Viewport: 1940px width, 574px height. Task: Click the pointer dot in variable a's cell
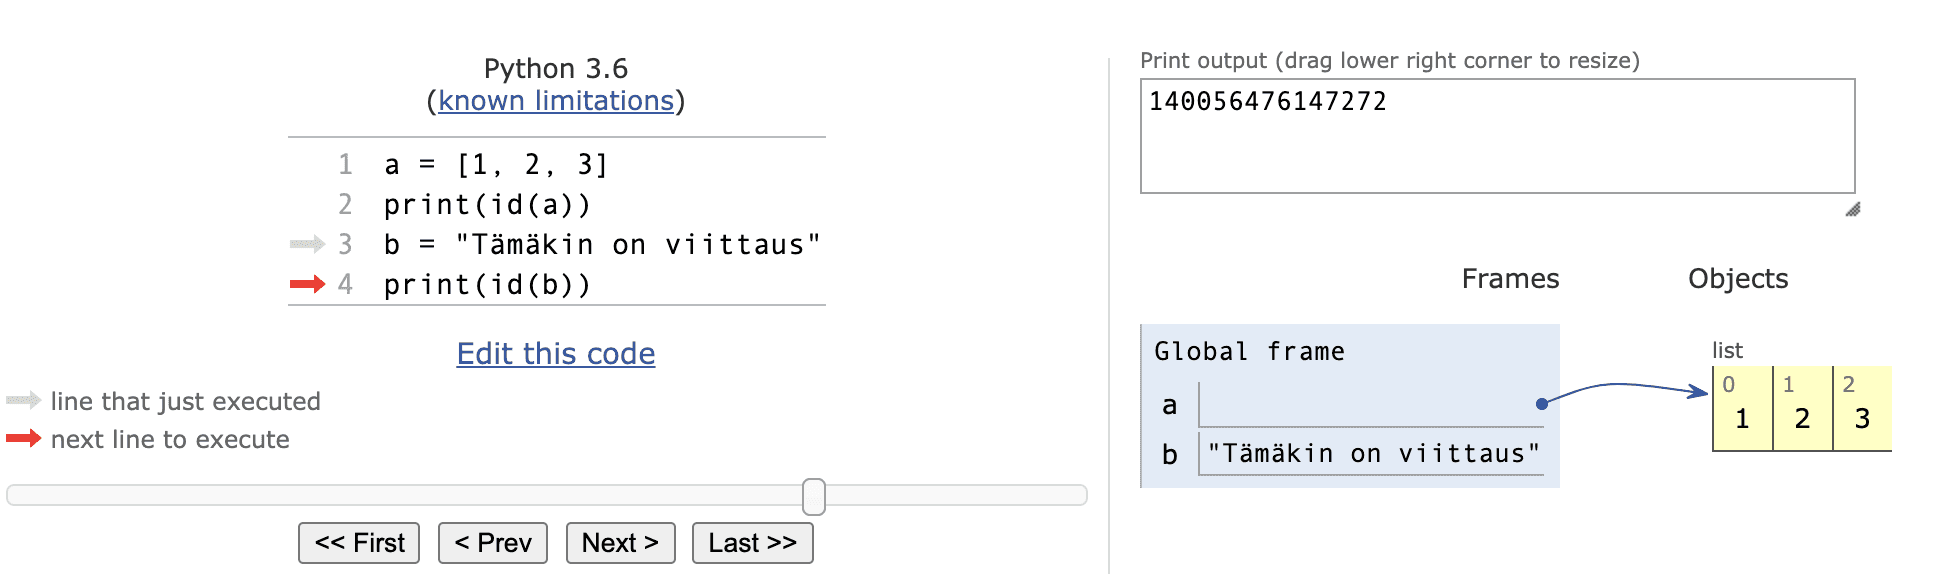pos(1542,404)
